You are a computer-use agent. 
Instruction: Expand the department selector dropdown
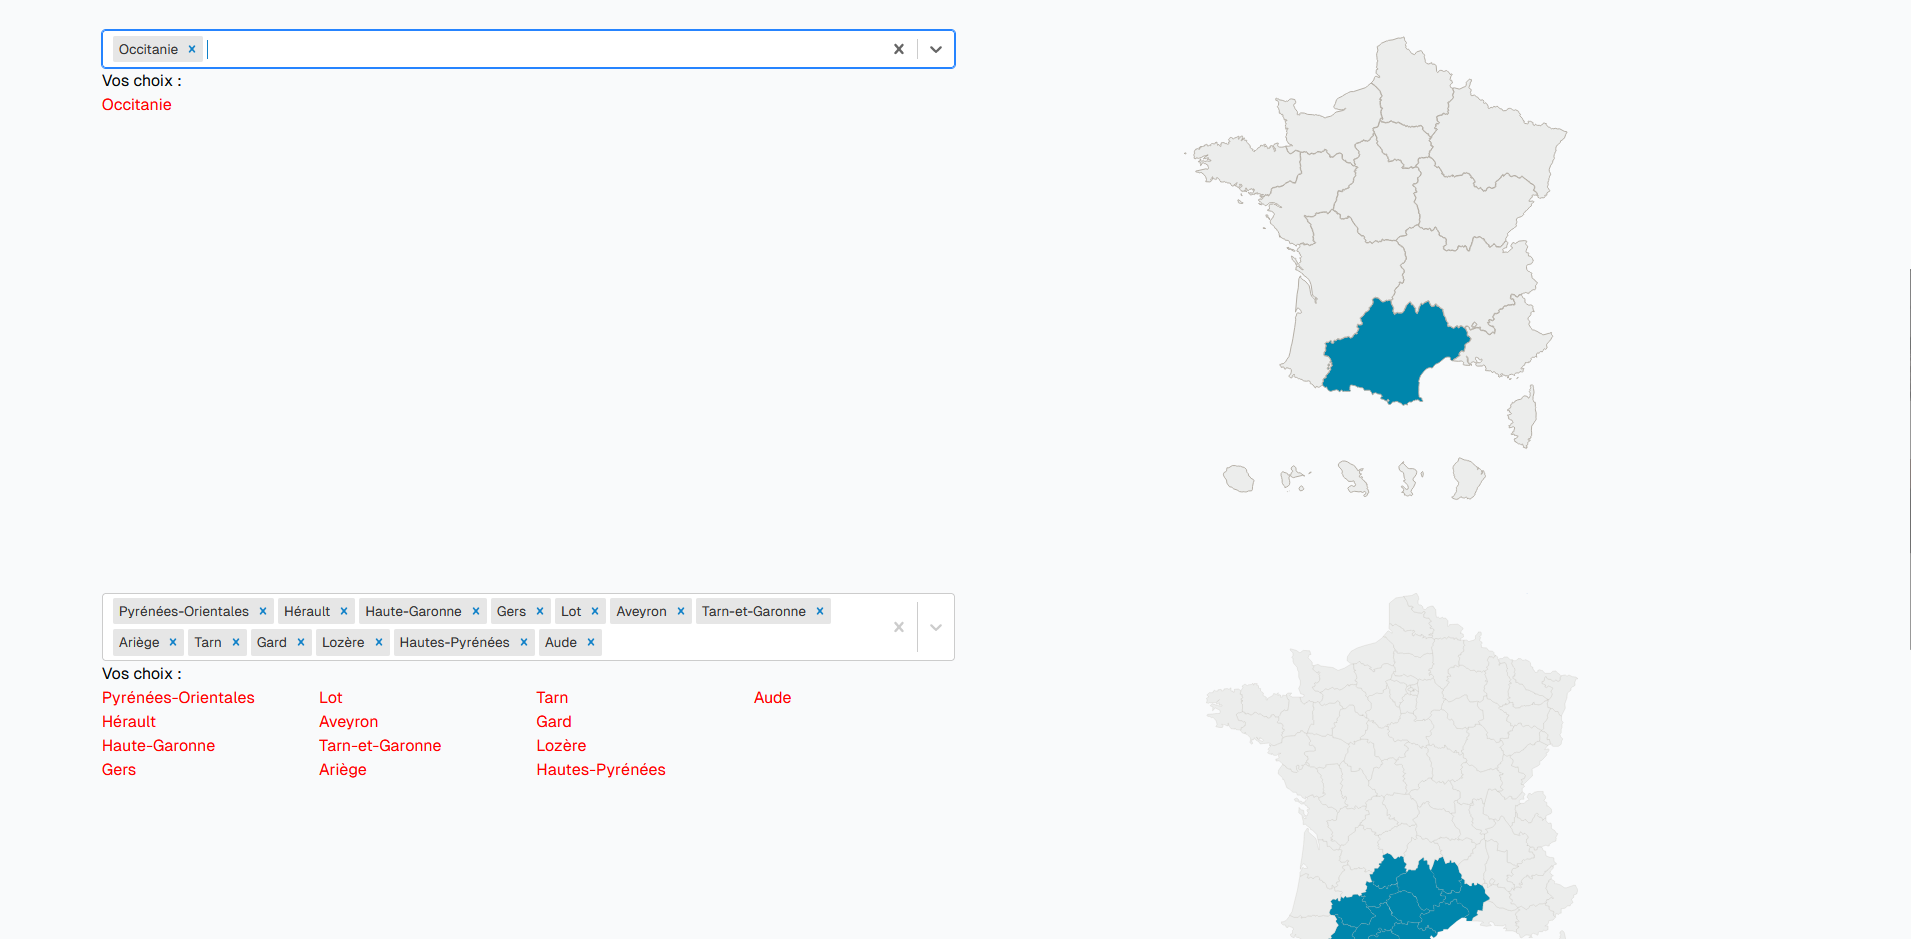click(x=936, y=627)
